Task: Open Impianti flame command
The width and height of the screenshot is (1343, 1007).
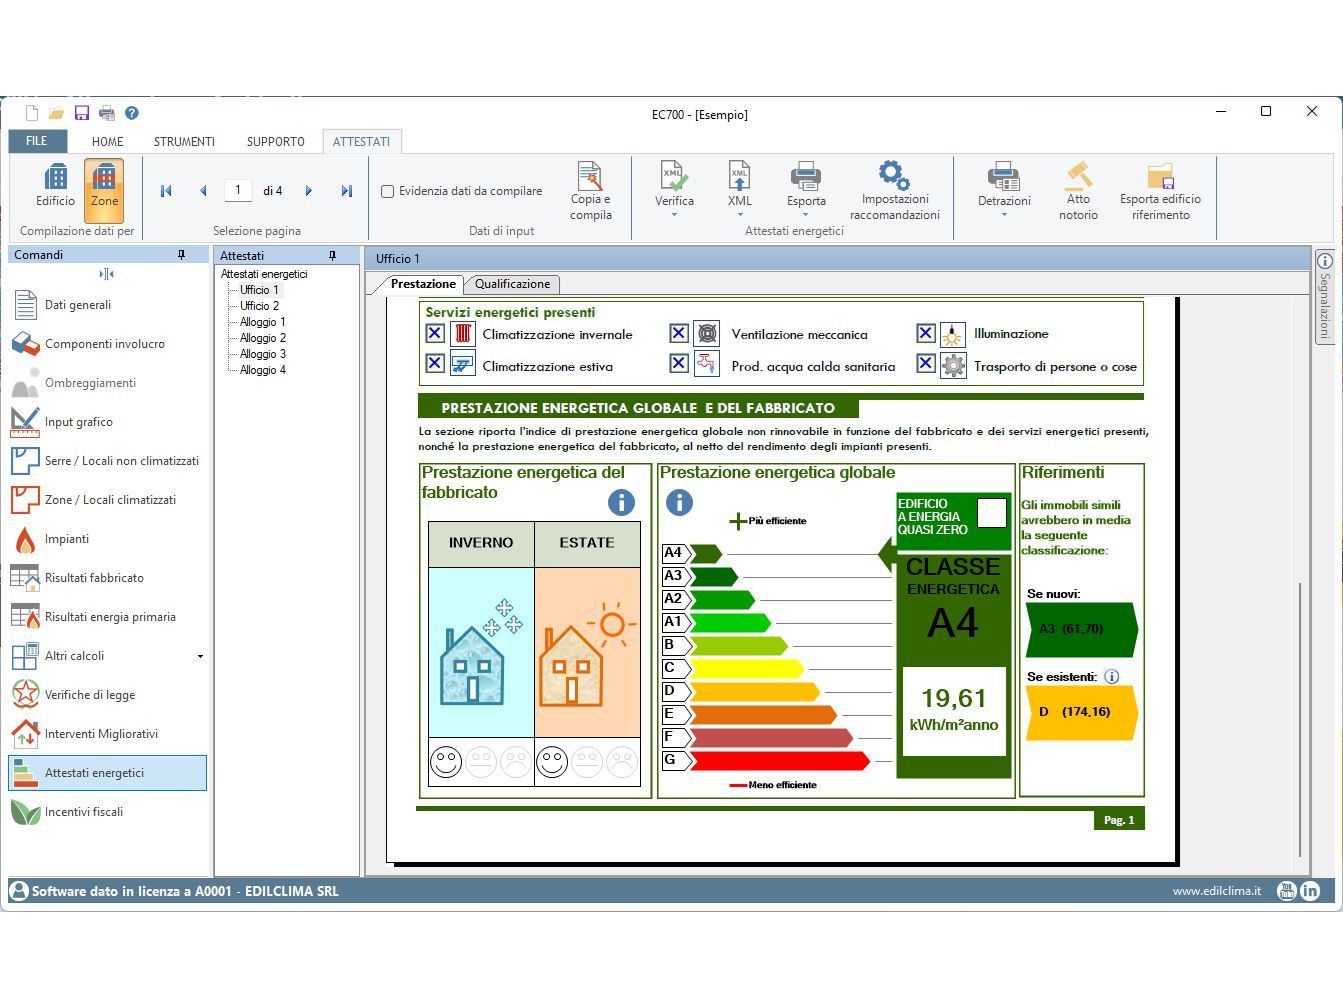Action: click(108, 539)
